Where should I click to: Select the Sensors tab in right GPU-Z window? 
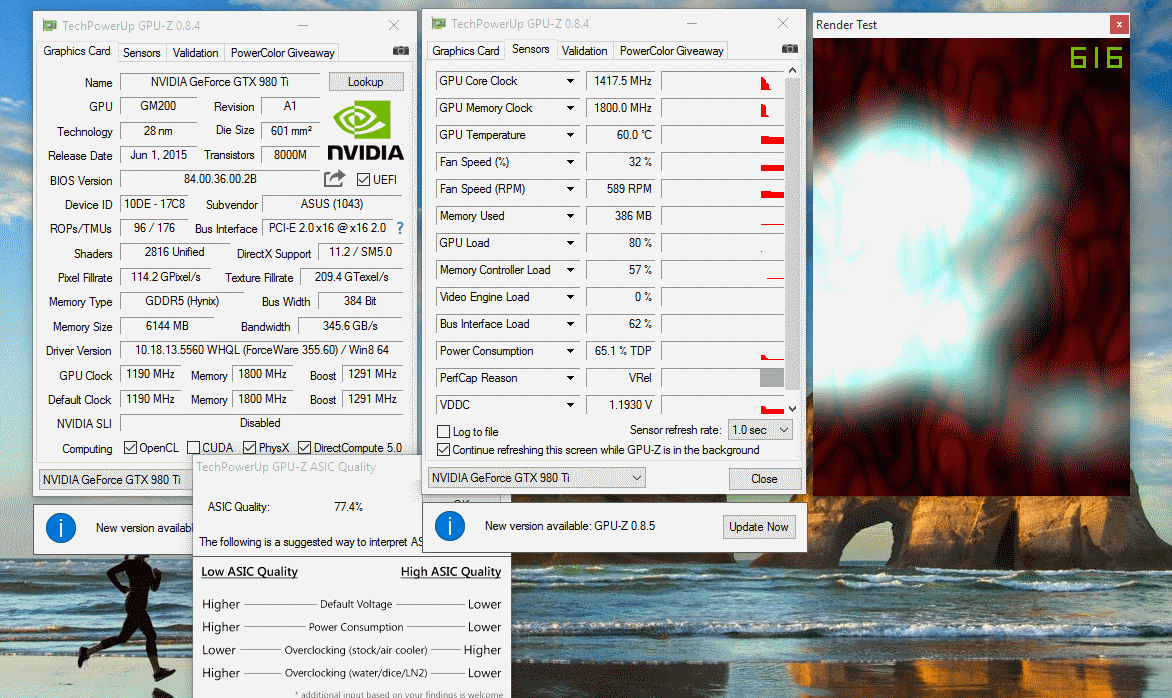pyautogui.click(x=531, y=49)
